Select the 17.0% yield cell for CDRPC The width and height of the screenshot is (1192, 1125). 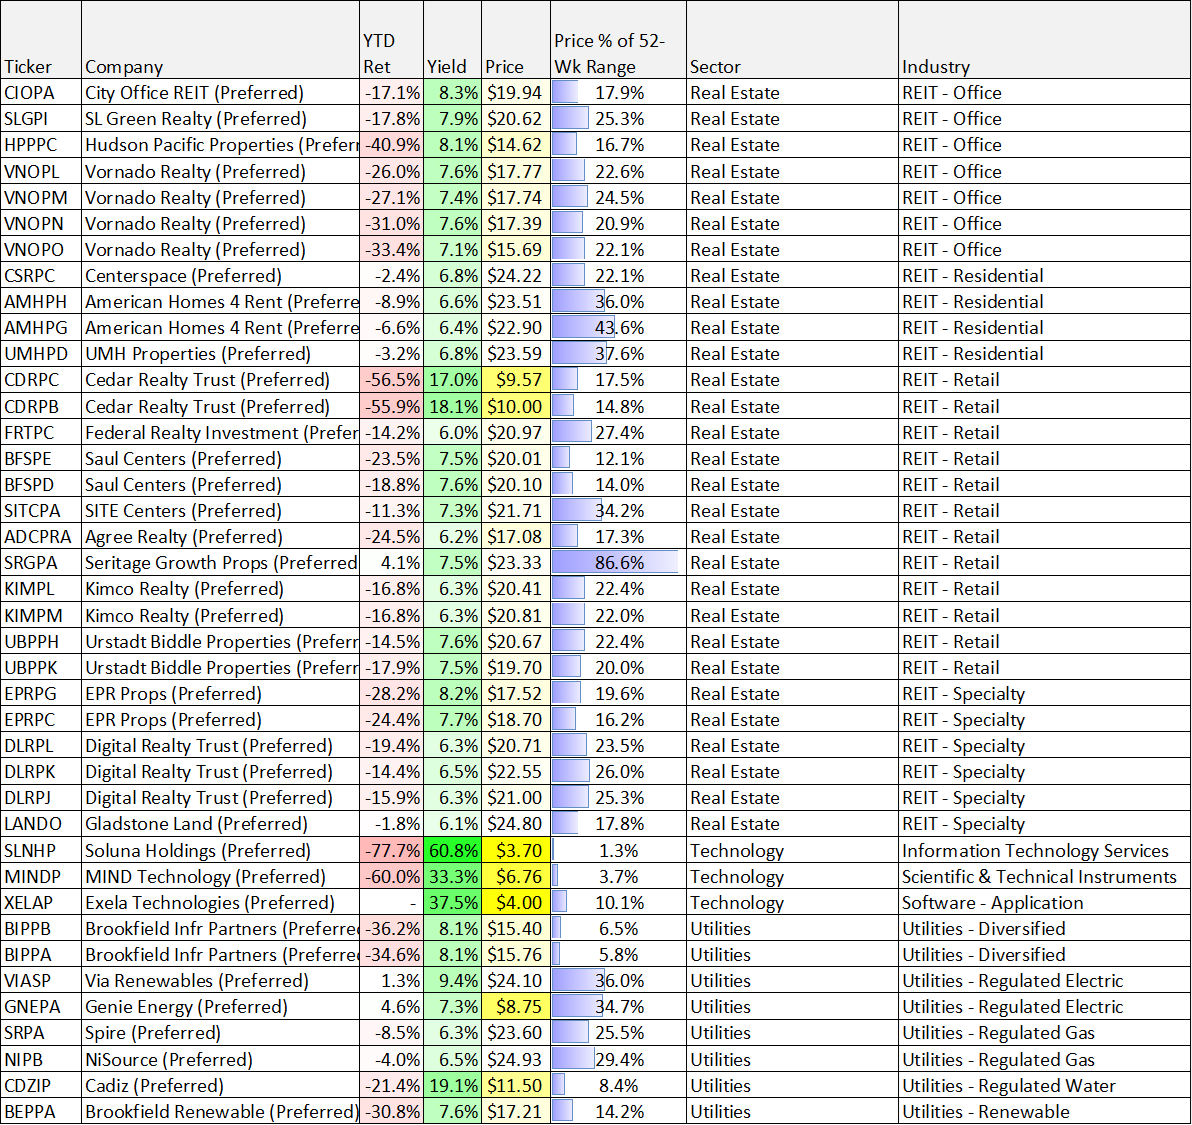click(x=452, y=379)
